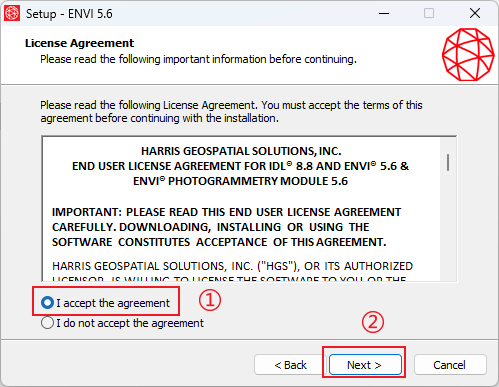
Task: Click the "END USER LICENSE AGREEMENT FOR IDL" line
Action: pyautogui.click(x=240, y=166)
